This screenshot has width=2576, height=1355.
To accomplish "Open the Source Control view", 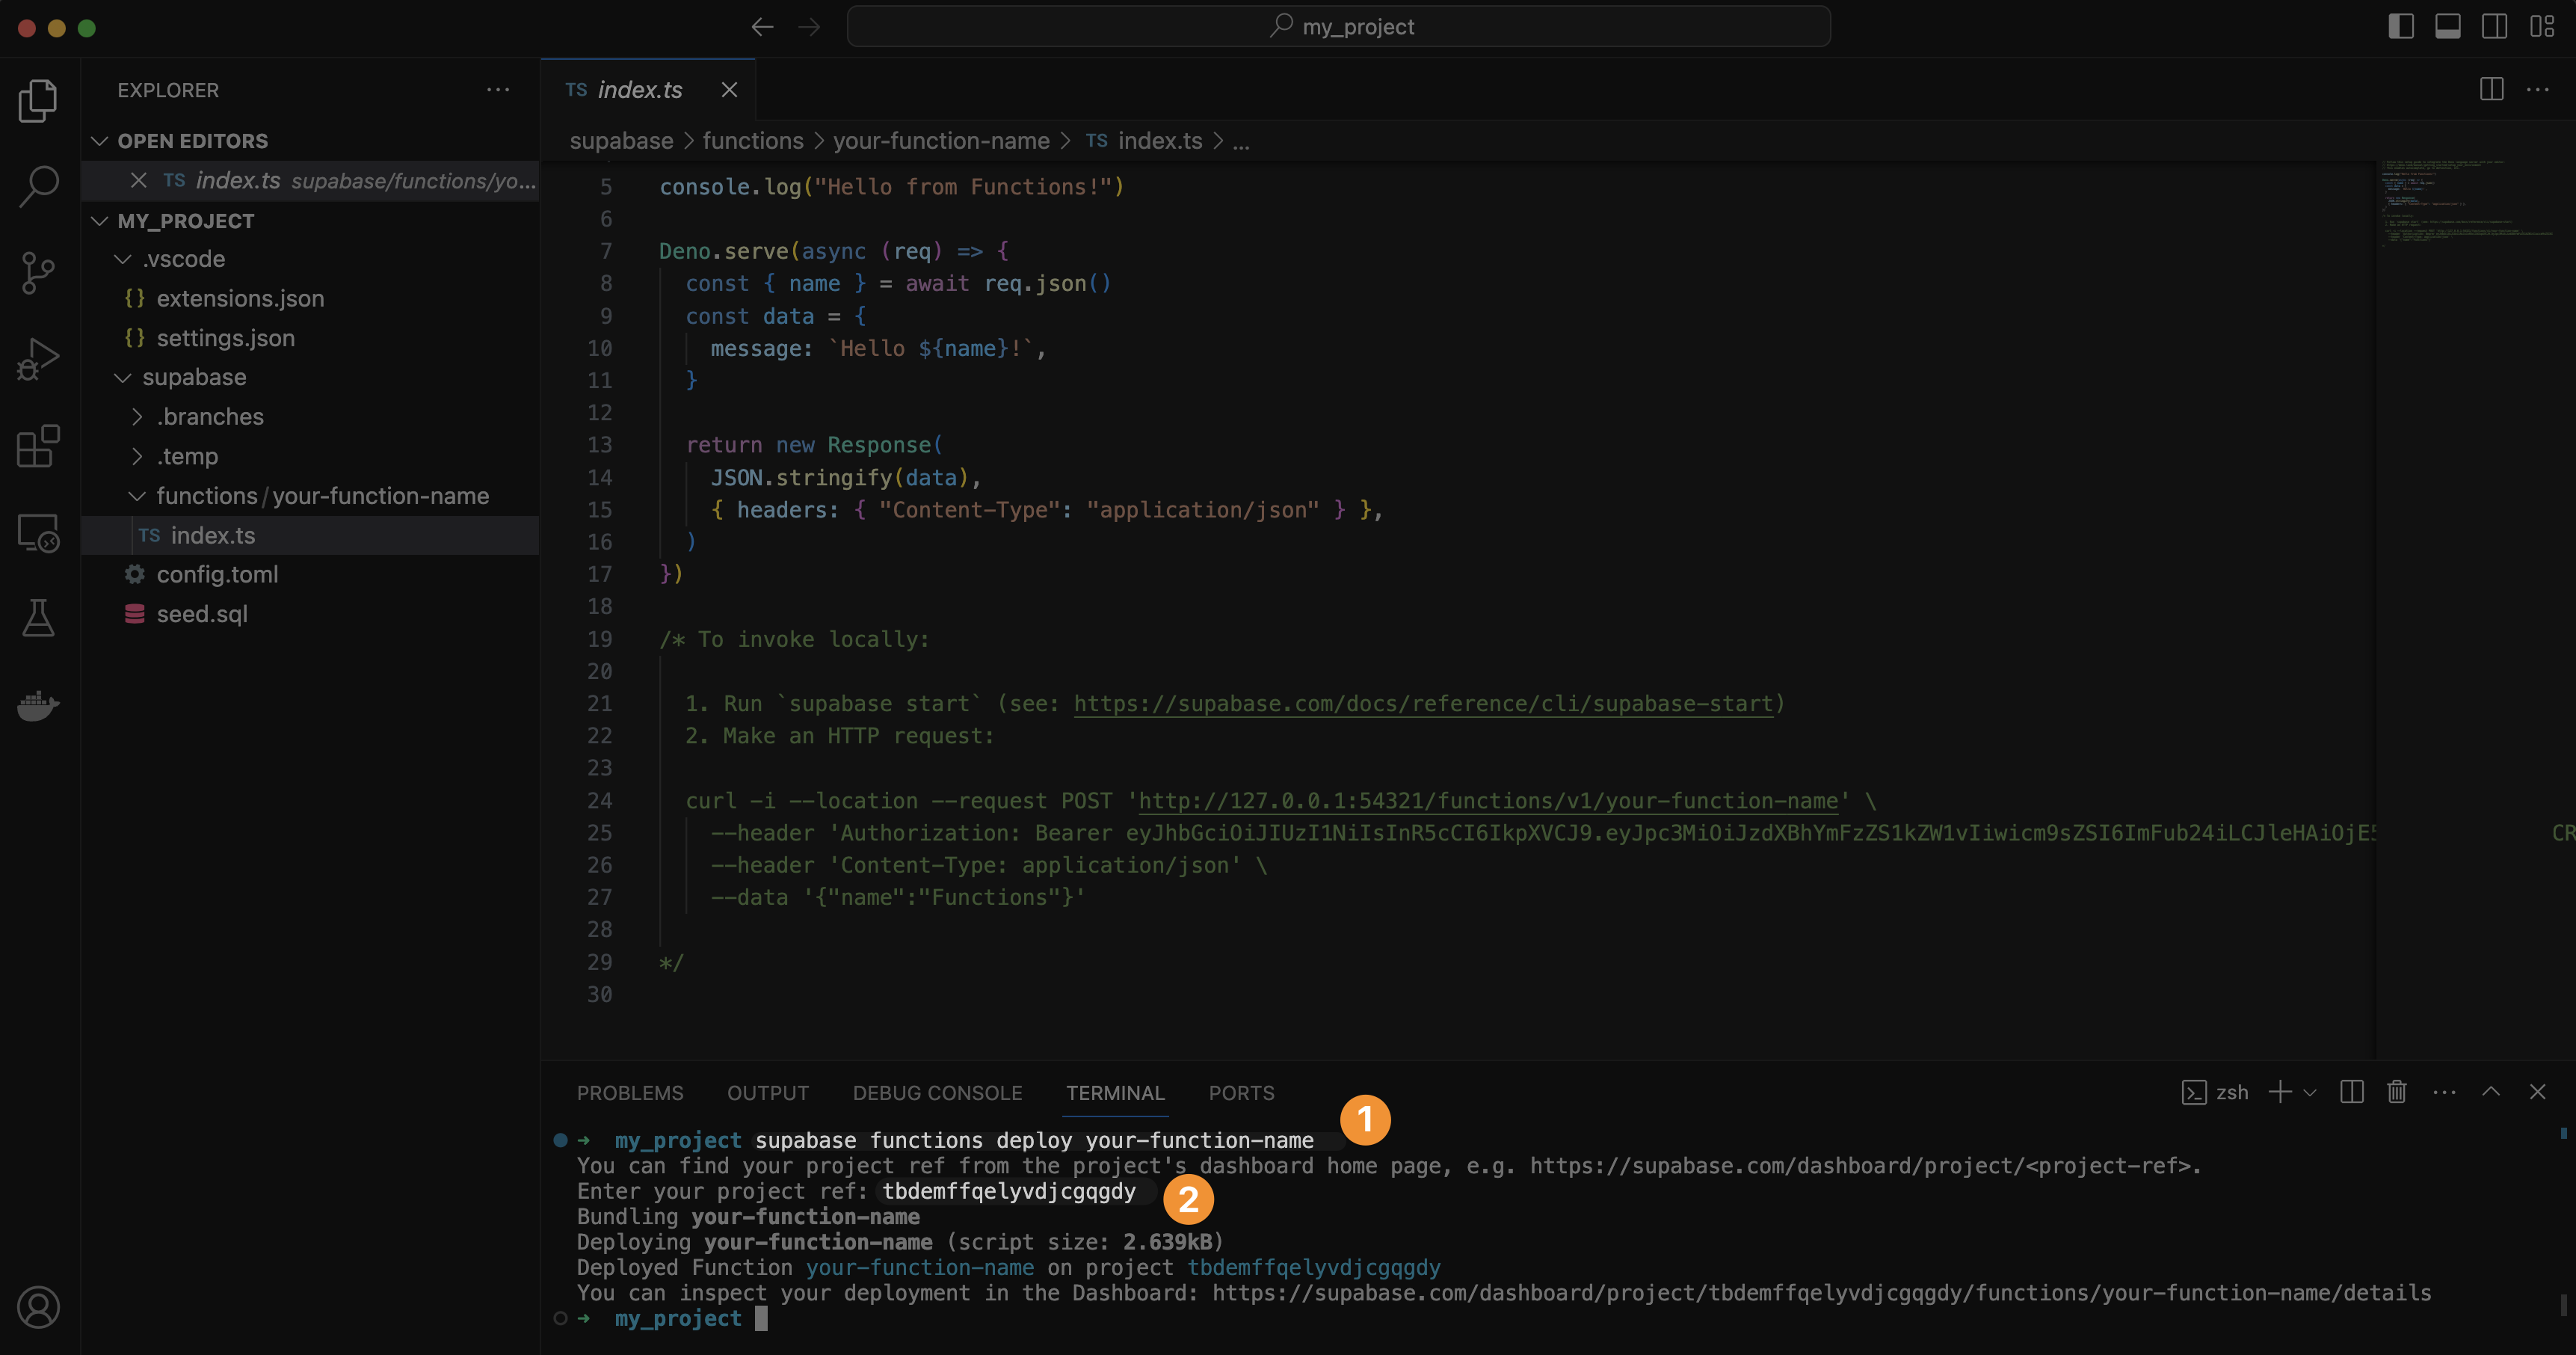I will pos(38,272).
